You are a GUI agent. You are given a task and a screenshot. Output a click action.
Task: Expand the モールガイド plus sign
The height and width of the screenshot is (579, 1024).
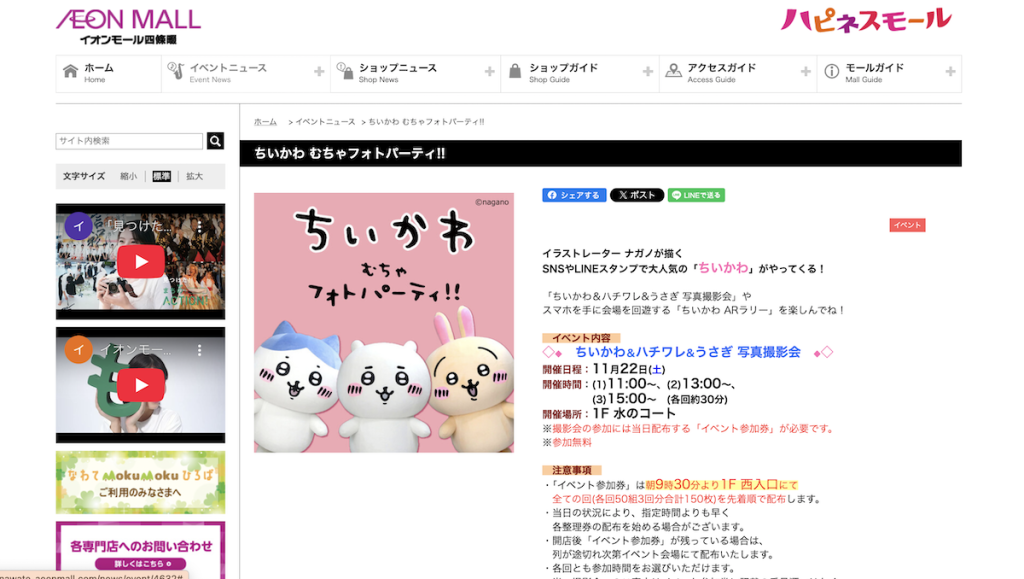pos(951,72)
